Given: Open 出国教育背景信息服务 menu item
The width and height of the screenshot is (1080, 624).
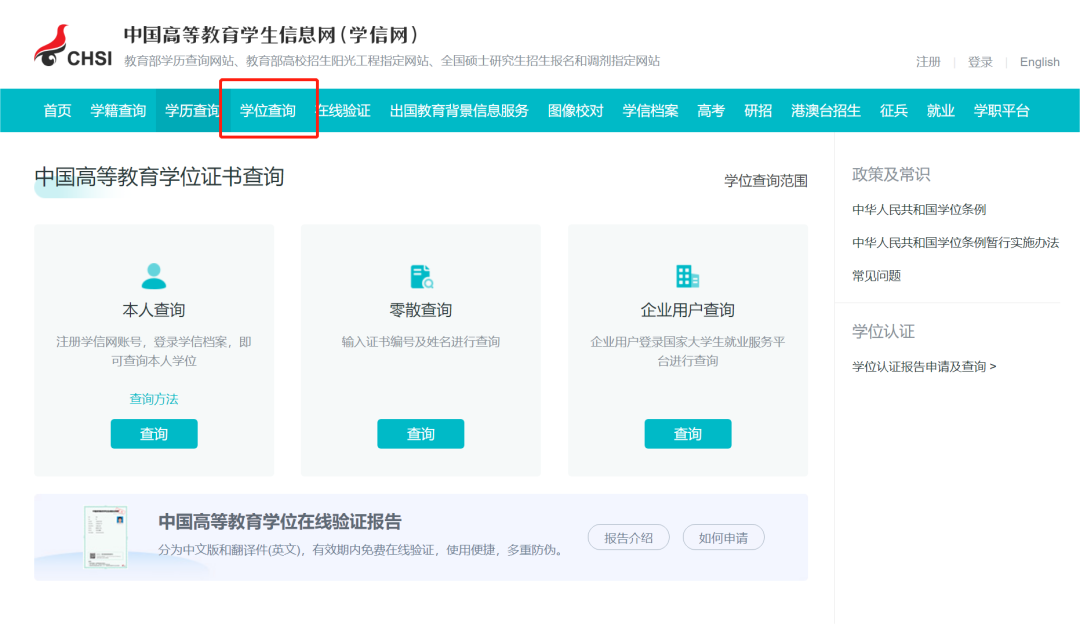Looking at the screenshot, I should tap(459, 111).
